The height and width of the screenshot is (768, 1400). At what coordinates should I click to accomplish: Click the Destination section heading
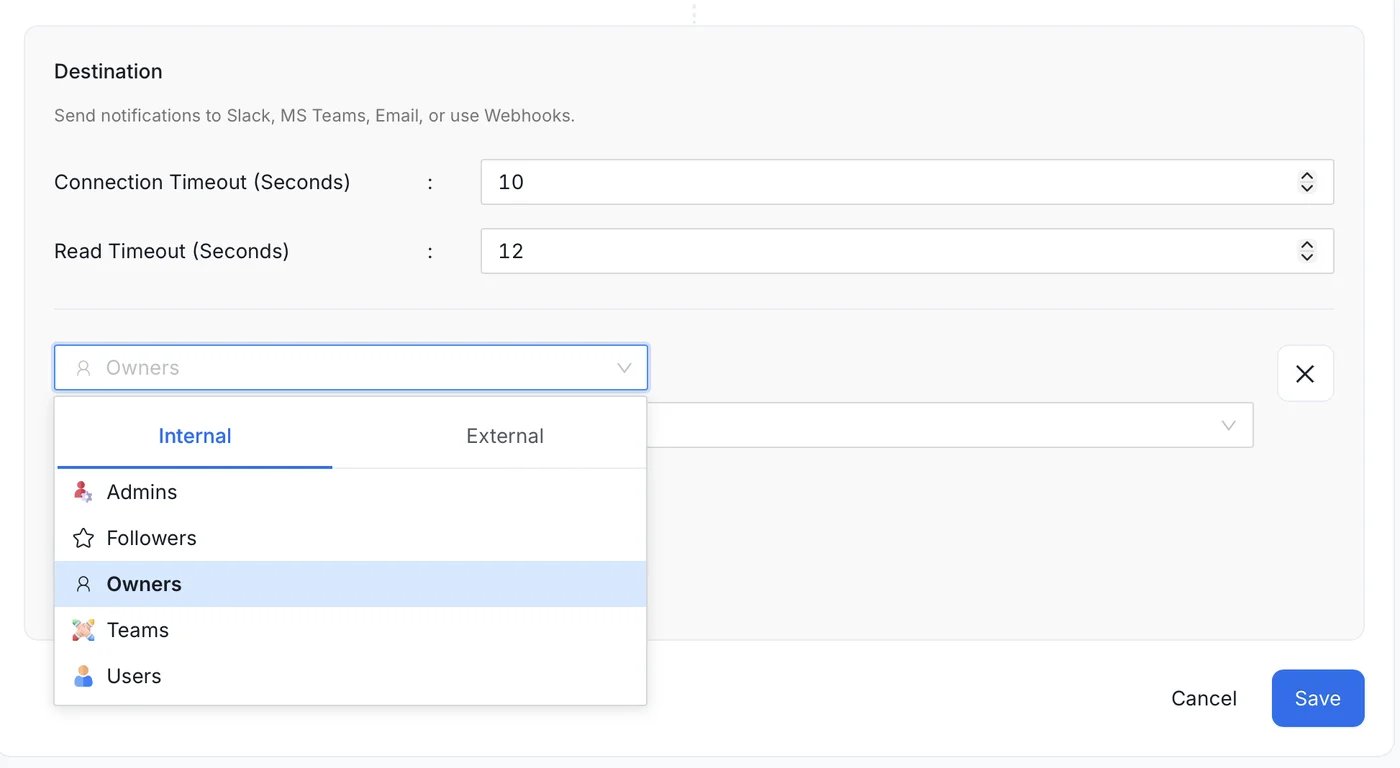tap(108, 72)
